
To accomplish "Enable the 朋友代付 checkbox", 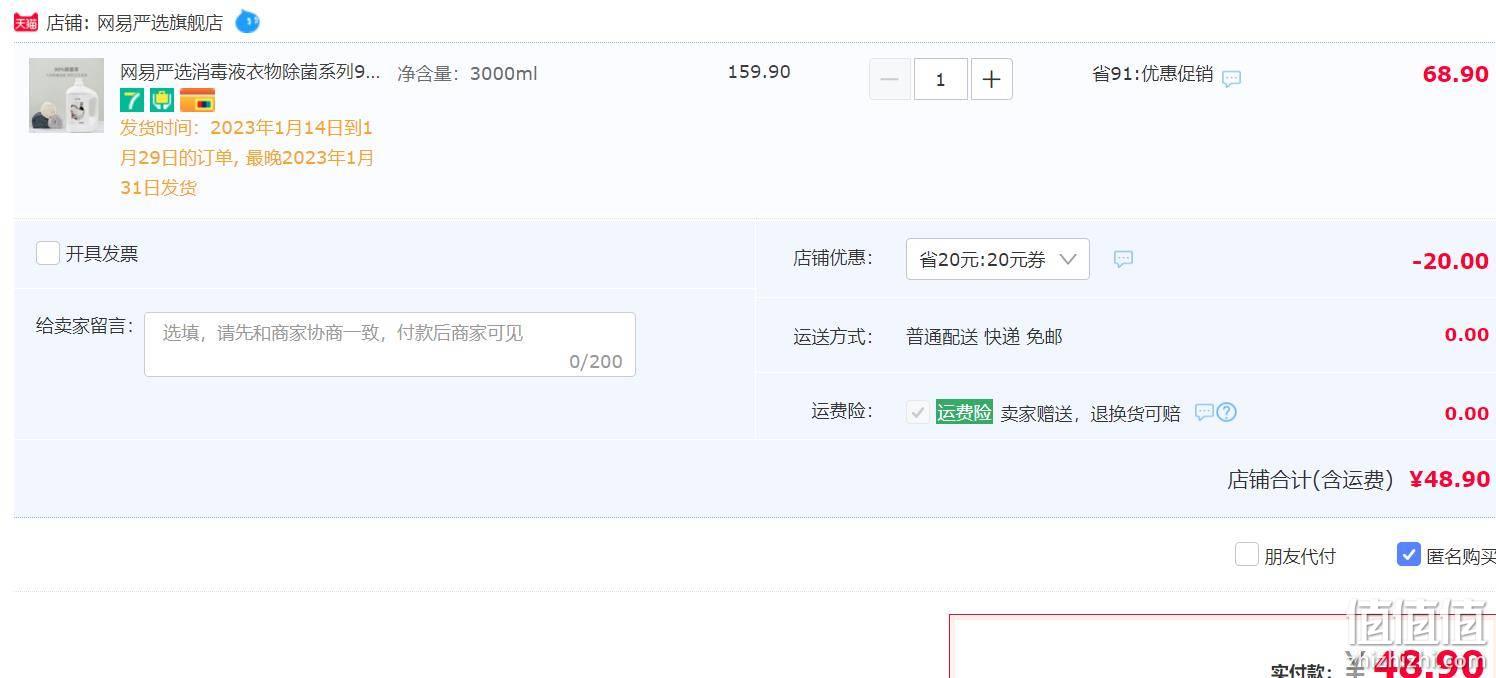I will click(1247, 554).
